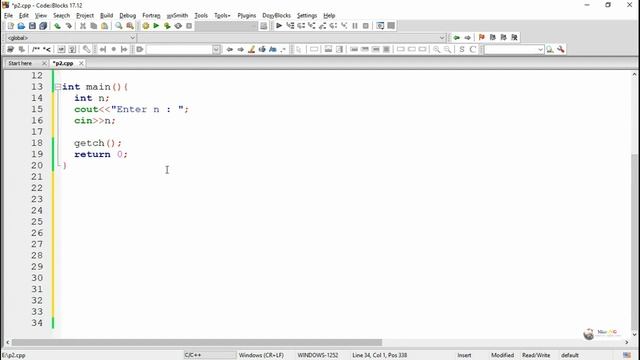Open the Debugging windows icon
640x360 pixels.
[380, 26]
